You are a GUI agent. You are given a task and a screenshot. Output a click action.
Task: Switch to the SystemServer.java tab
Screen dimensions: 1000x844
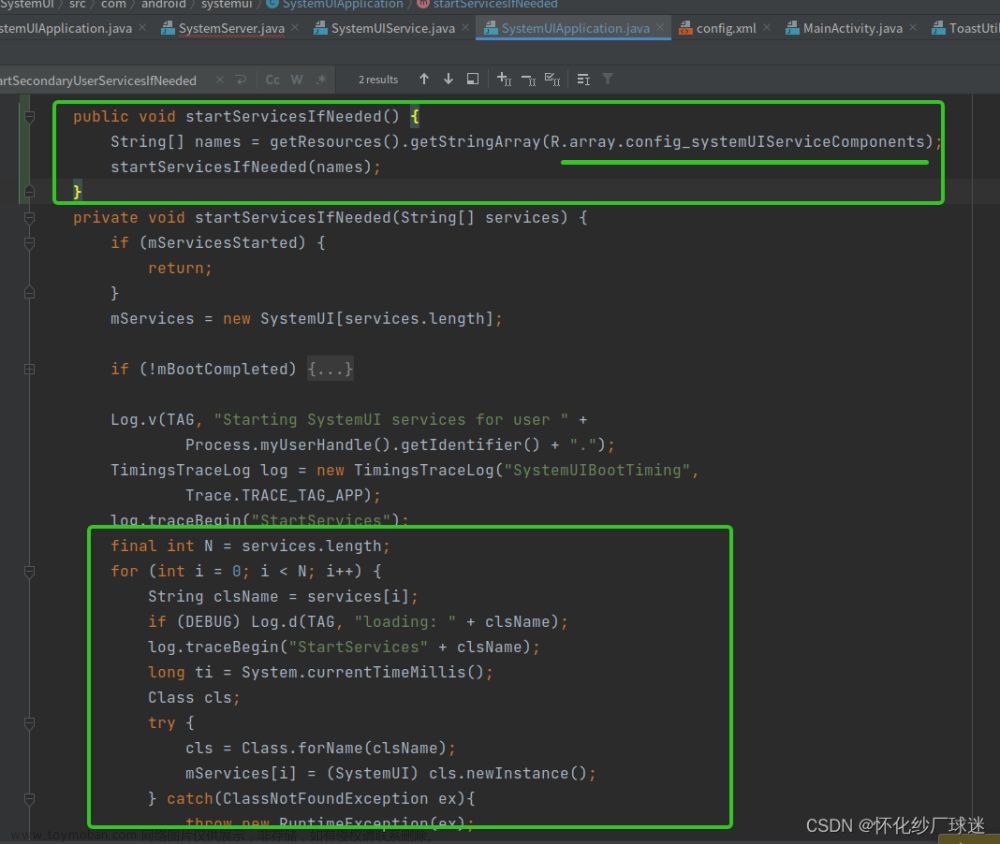pyautogui.click(x=232, y=28)
